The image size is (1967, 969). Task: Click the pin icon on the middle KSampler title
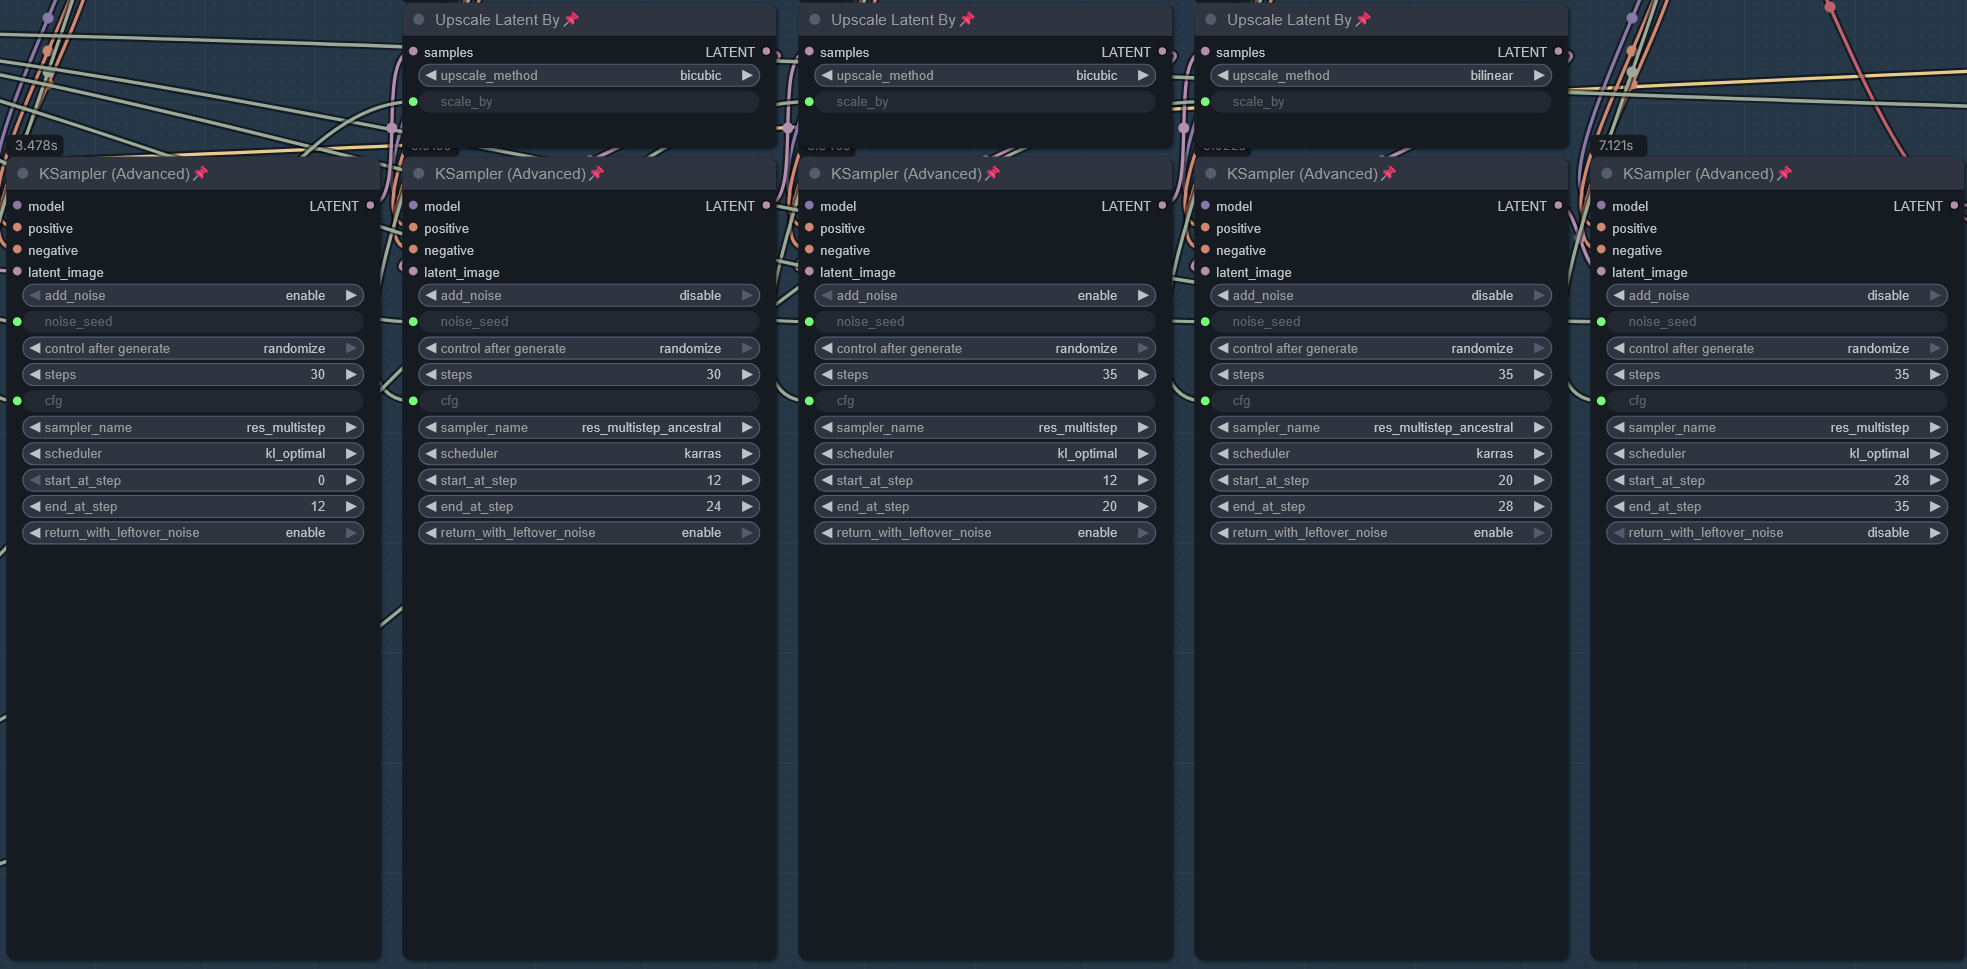tap(993, 173)
